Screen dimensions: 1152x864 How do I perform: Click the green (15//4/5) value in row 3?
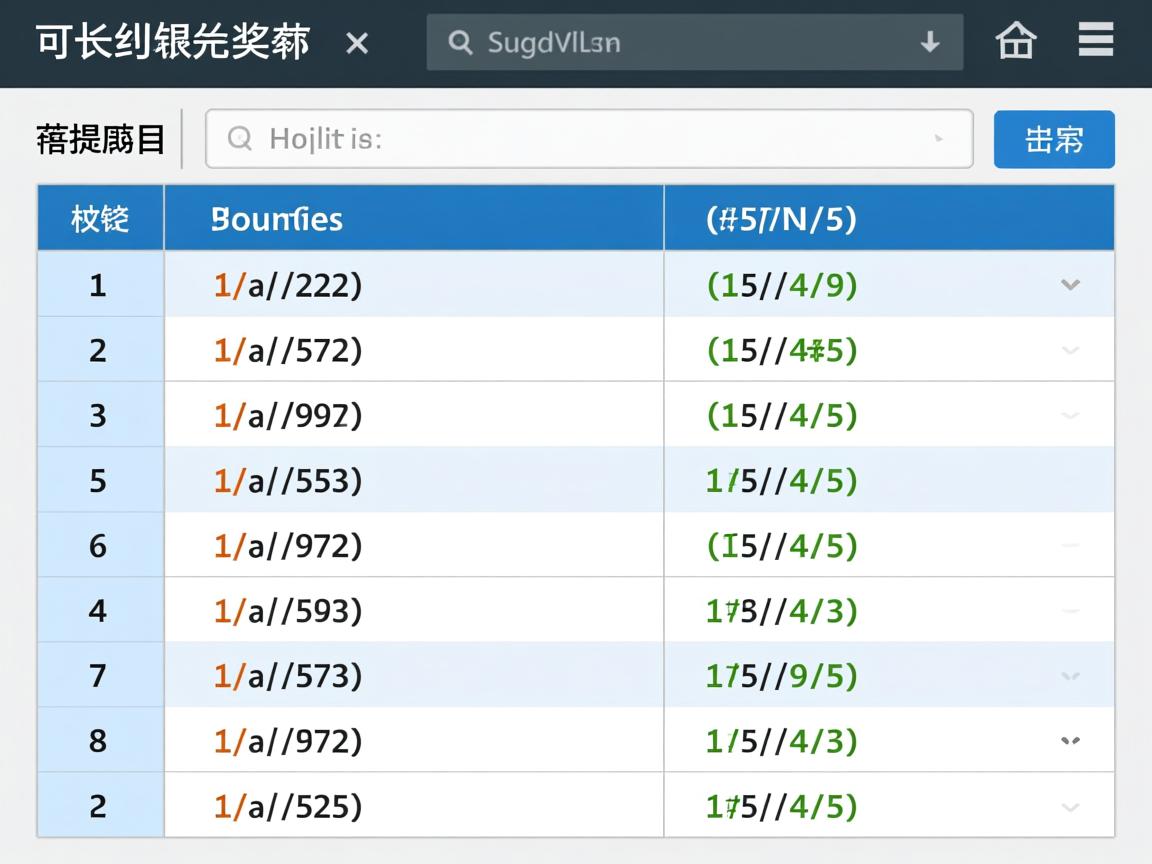point(780,416)
